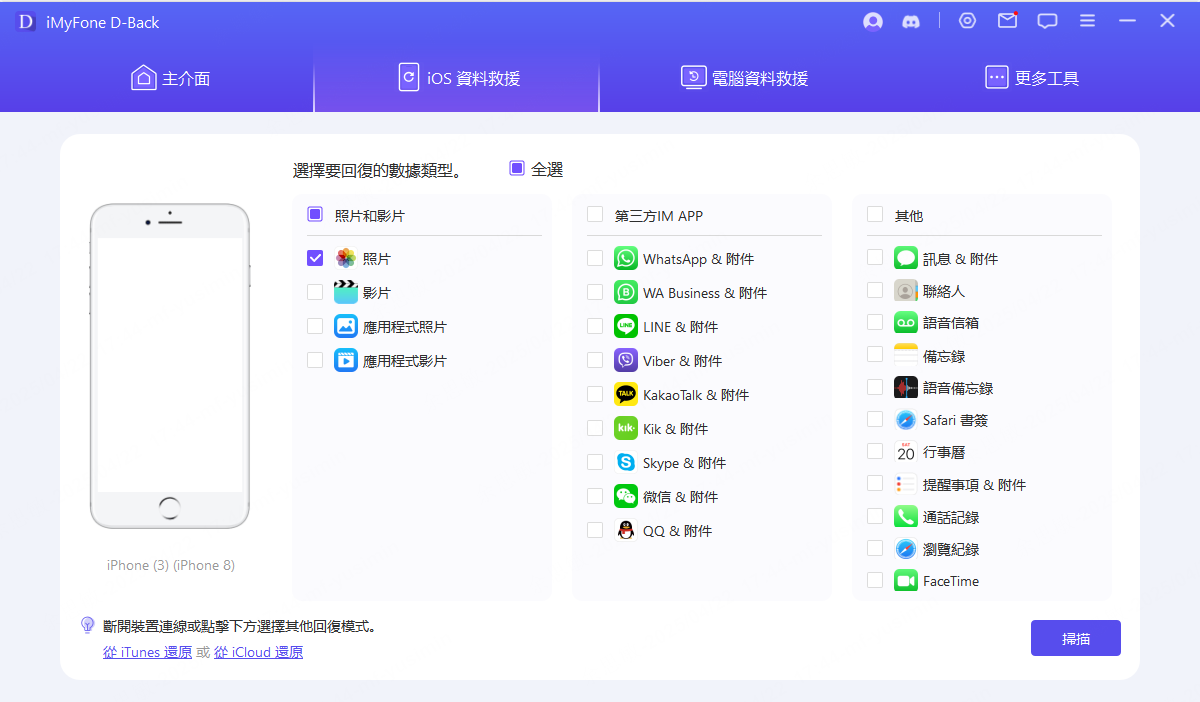1200x702 pixels.
Task: Click the WA Business icon
Action: [x=626, y=292]
